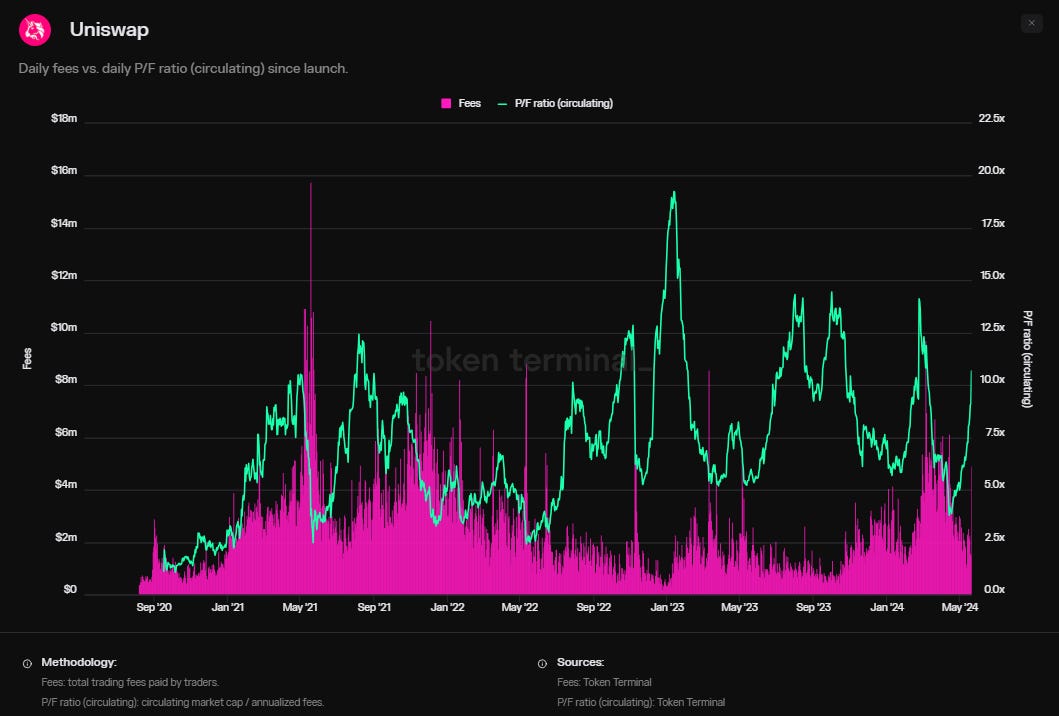Screen dimensions: 1059x716
Task: Click the P/F ratio peak near Jan '23
Action: point(673,193)
